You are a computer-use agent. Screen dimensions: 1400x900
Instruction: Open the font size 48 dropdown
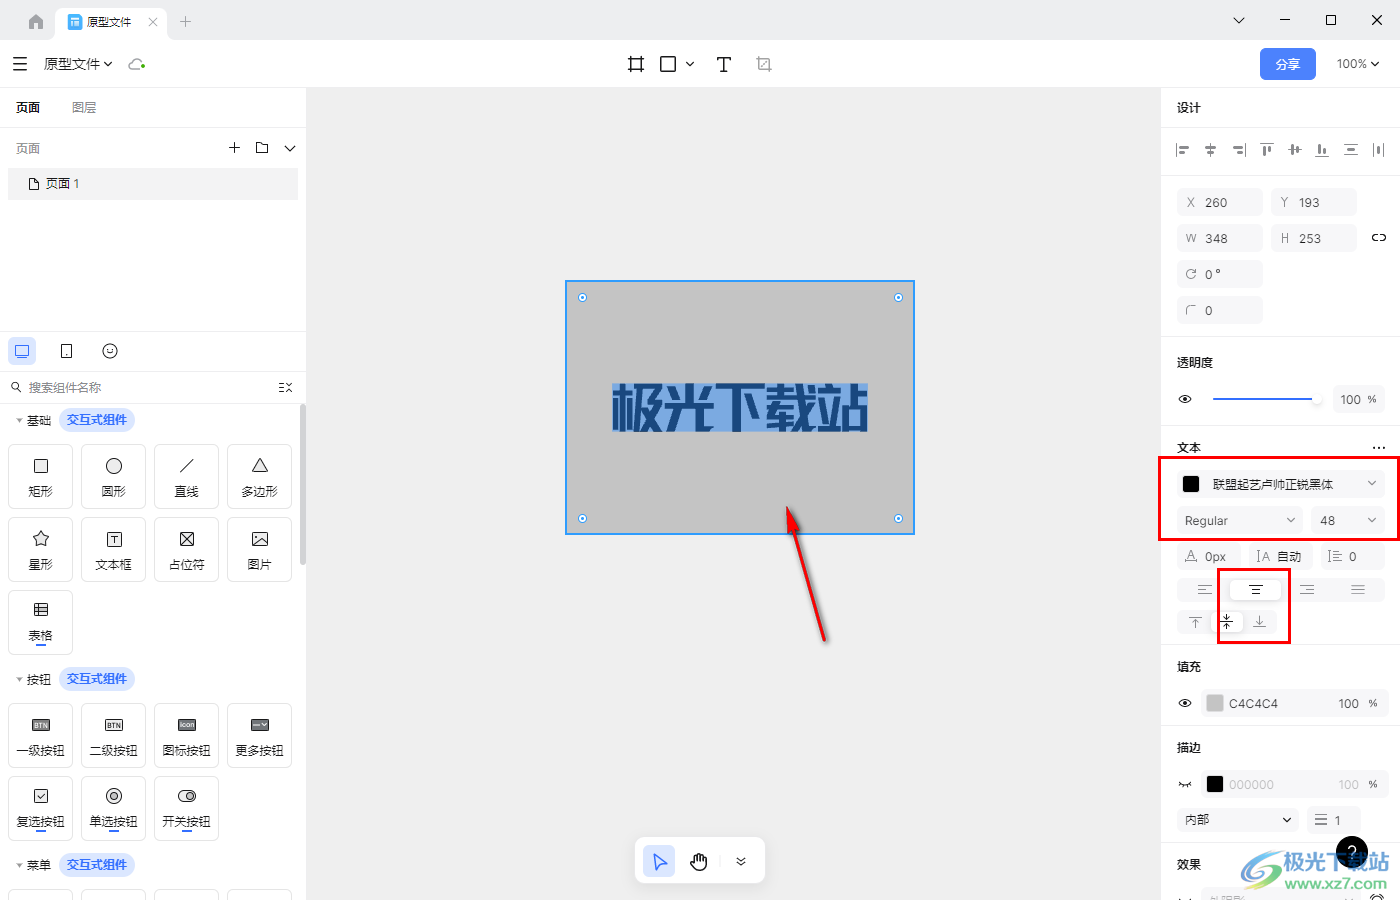click(x=1348, y=520)
